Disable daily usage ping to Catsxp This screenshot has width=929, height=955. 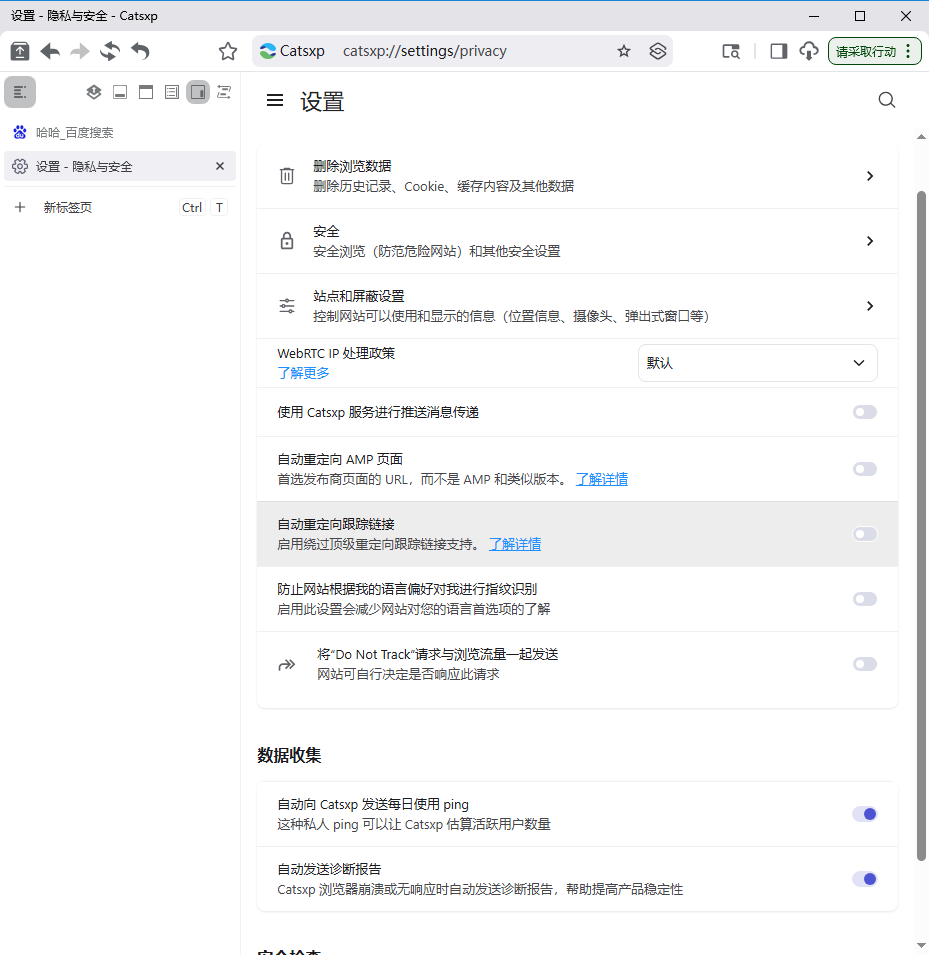point(863,814)
